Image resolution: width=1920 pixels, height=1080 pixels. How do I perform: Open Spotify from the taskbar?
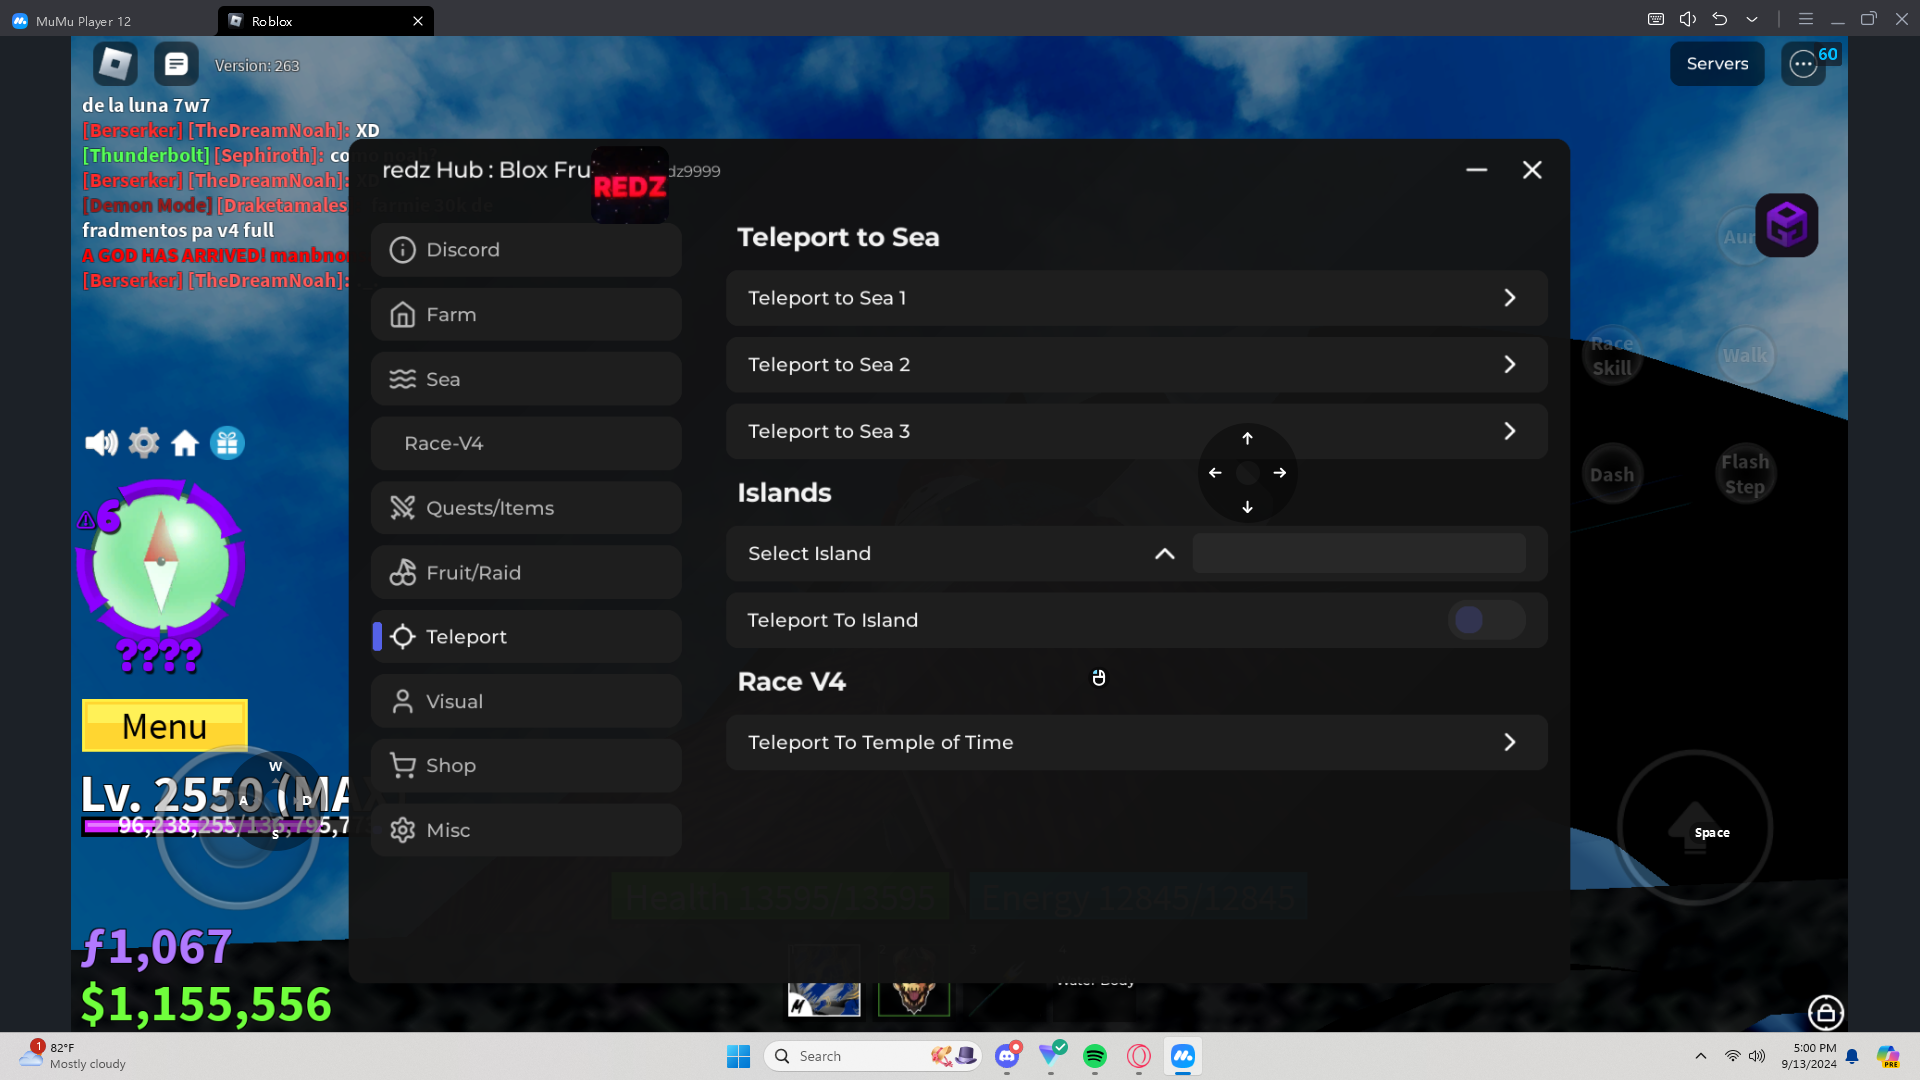pyautogui.click(x=1095, y=1056)
